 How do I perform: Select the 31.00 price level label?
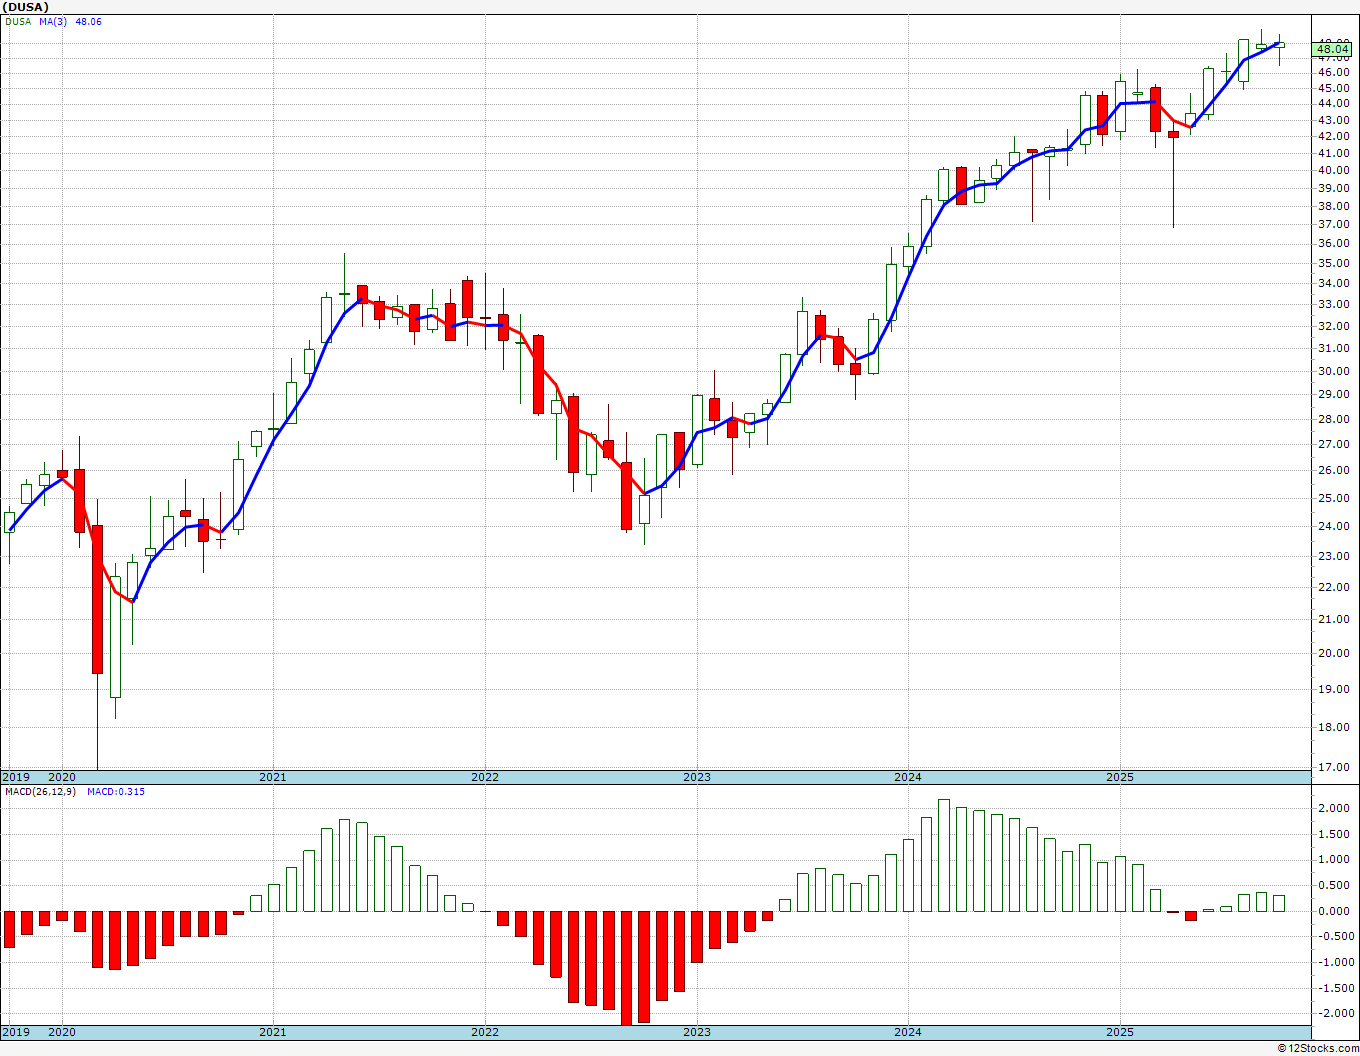click(x=1334, y=348)
